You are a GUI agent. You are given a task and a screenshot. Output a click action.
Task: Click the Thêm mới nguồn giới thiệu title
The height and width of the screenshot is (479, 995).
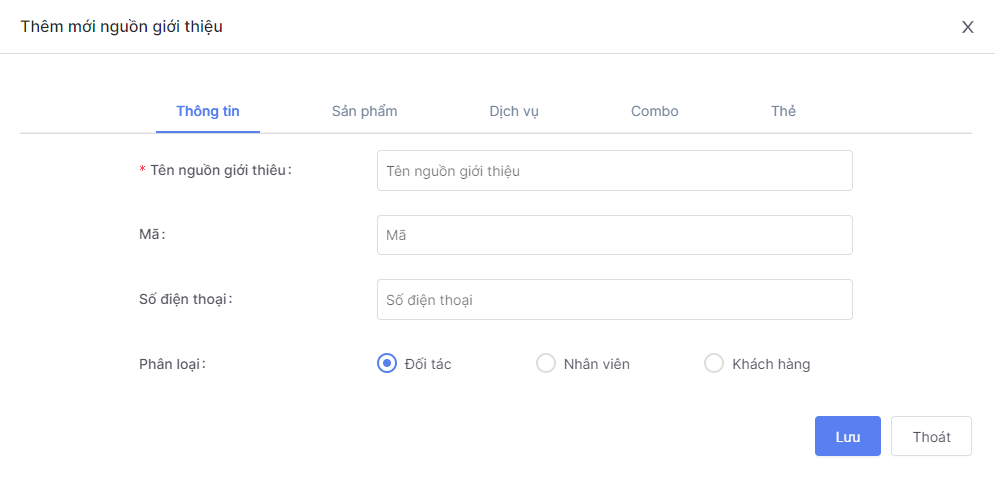coord(121,27)
